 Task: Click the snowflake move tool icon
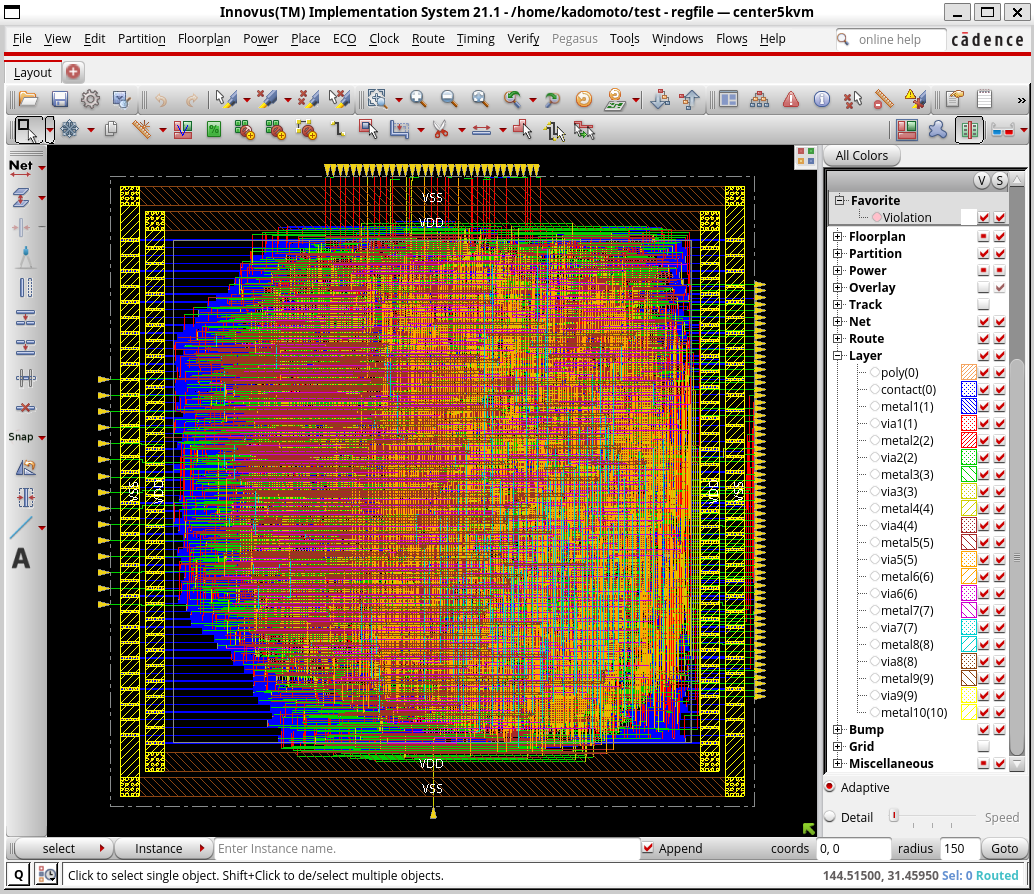(x=69, y=130)
